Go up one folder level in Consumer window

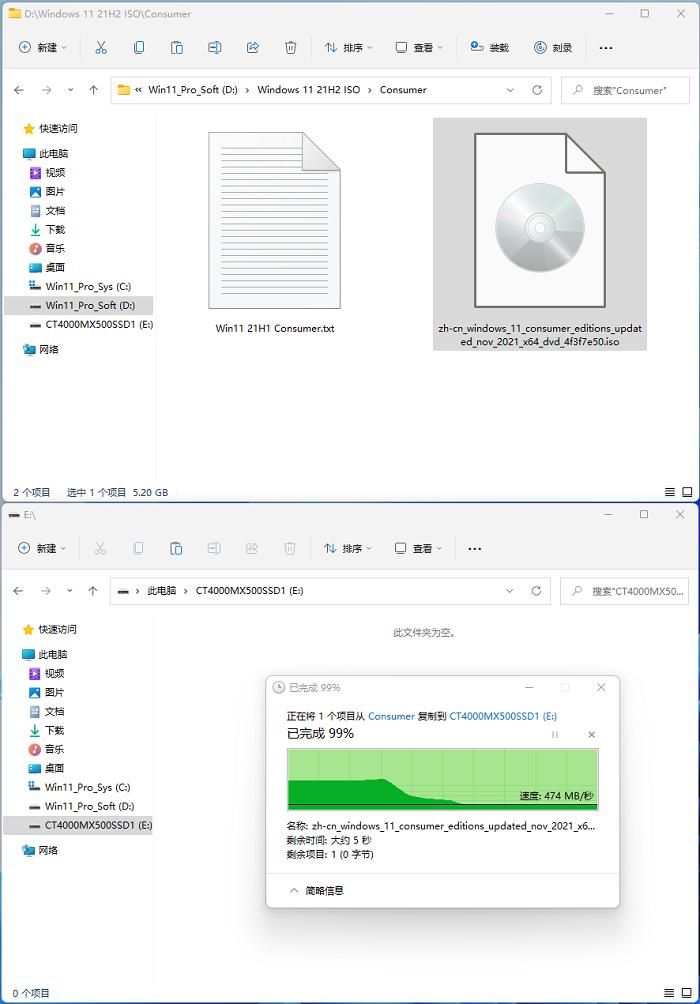click(x=94, y=90)
